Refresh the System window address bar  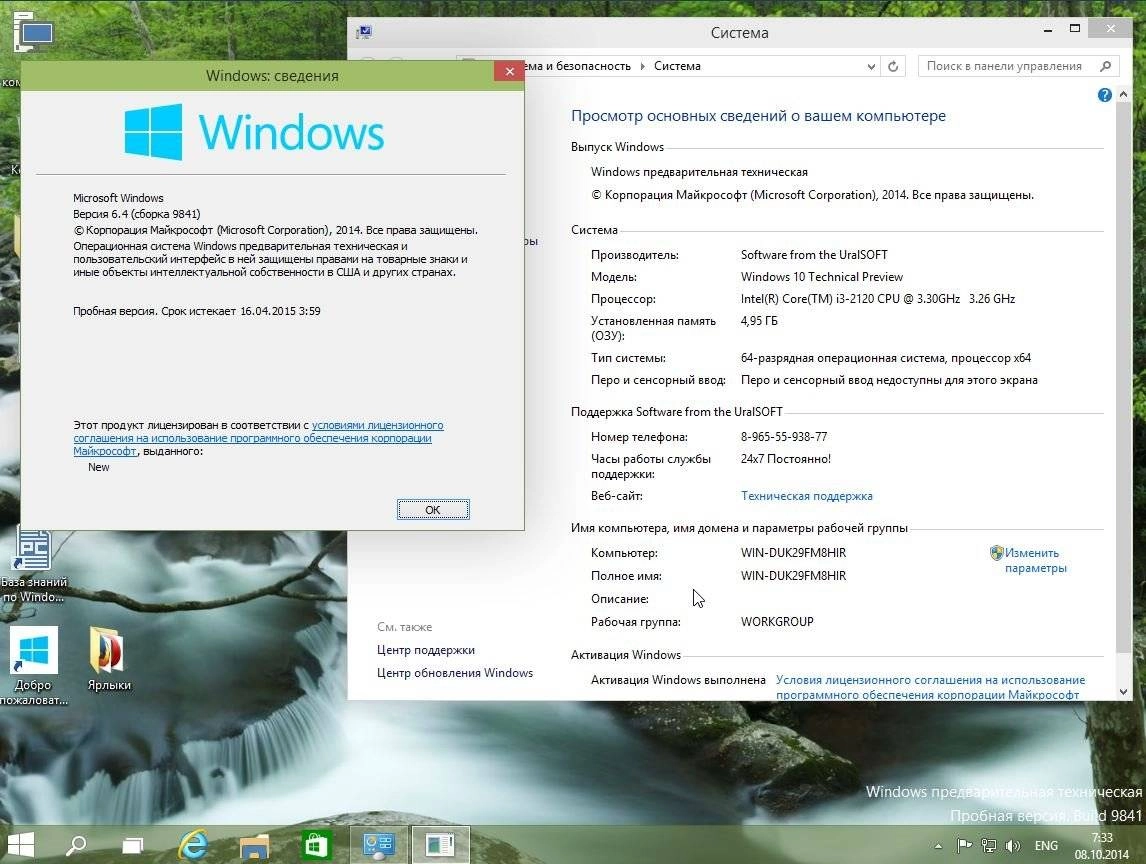click(x=892, y=66)
